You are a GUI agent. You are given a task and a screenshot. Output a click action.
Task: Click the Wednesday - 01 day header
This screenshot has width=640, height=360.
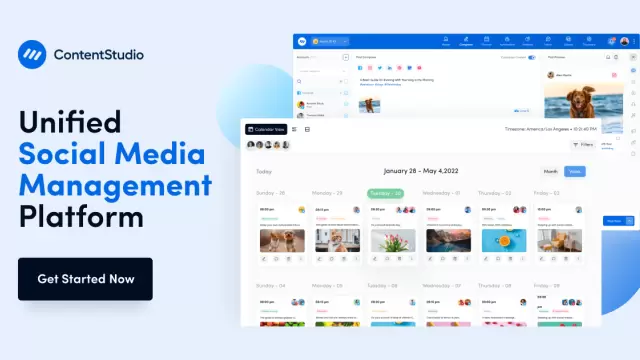tap(441, 193)
